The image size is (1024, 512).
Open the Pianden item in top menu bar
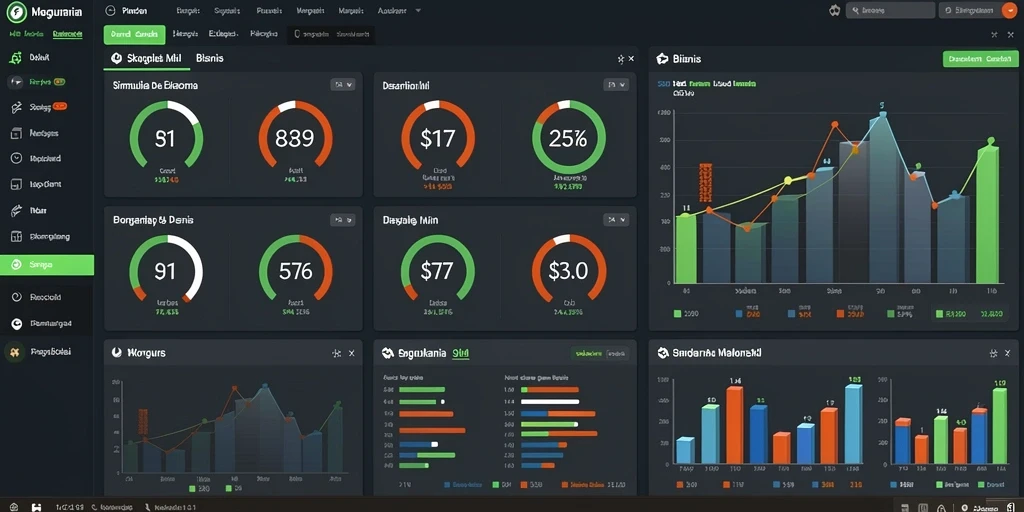point(135,11)
